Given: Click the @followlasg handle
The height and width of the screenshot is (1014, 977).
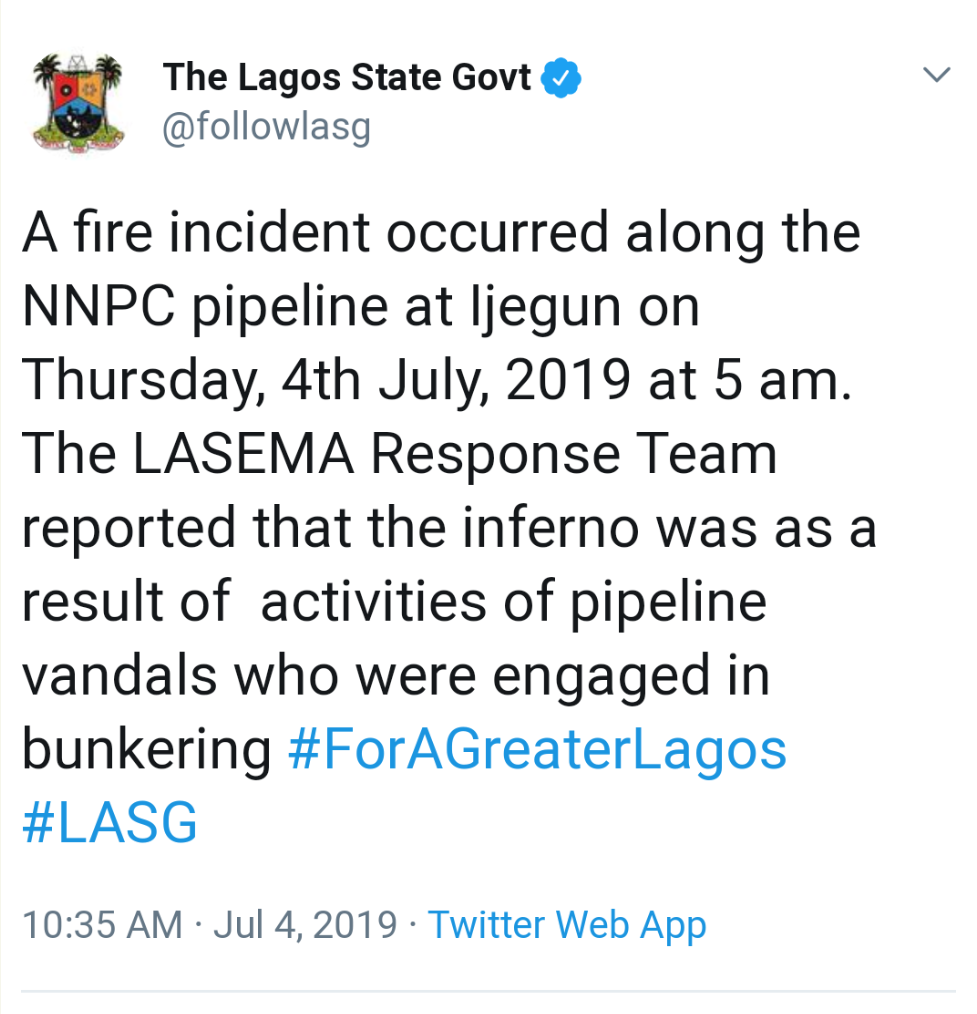Looking at the screenshot, I should pos(266,128).
